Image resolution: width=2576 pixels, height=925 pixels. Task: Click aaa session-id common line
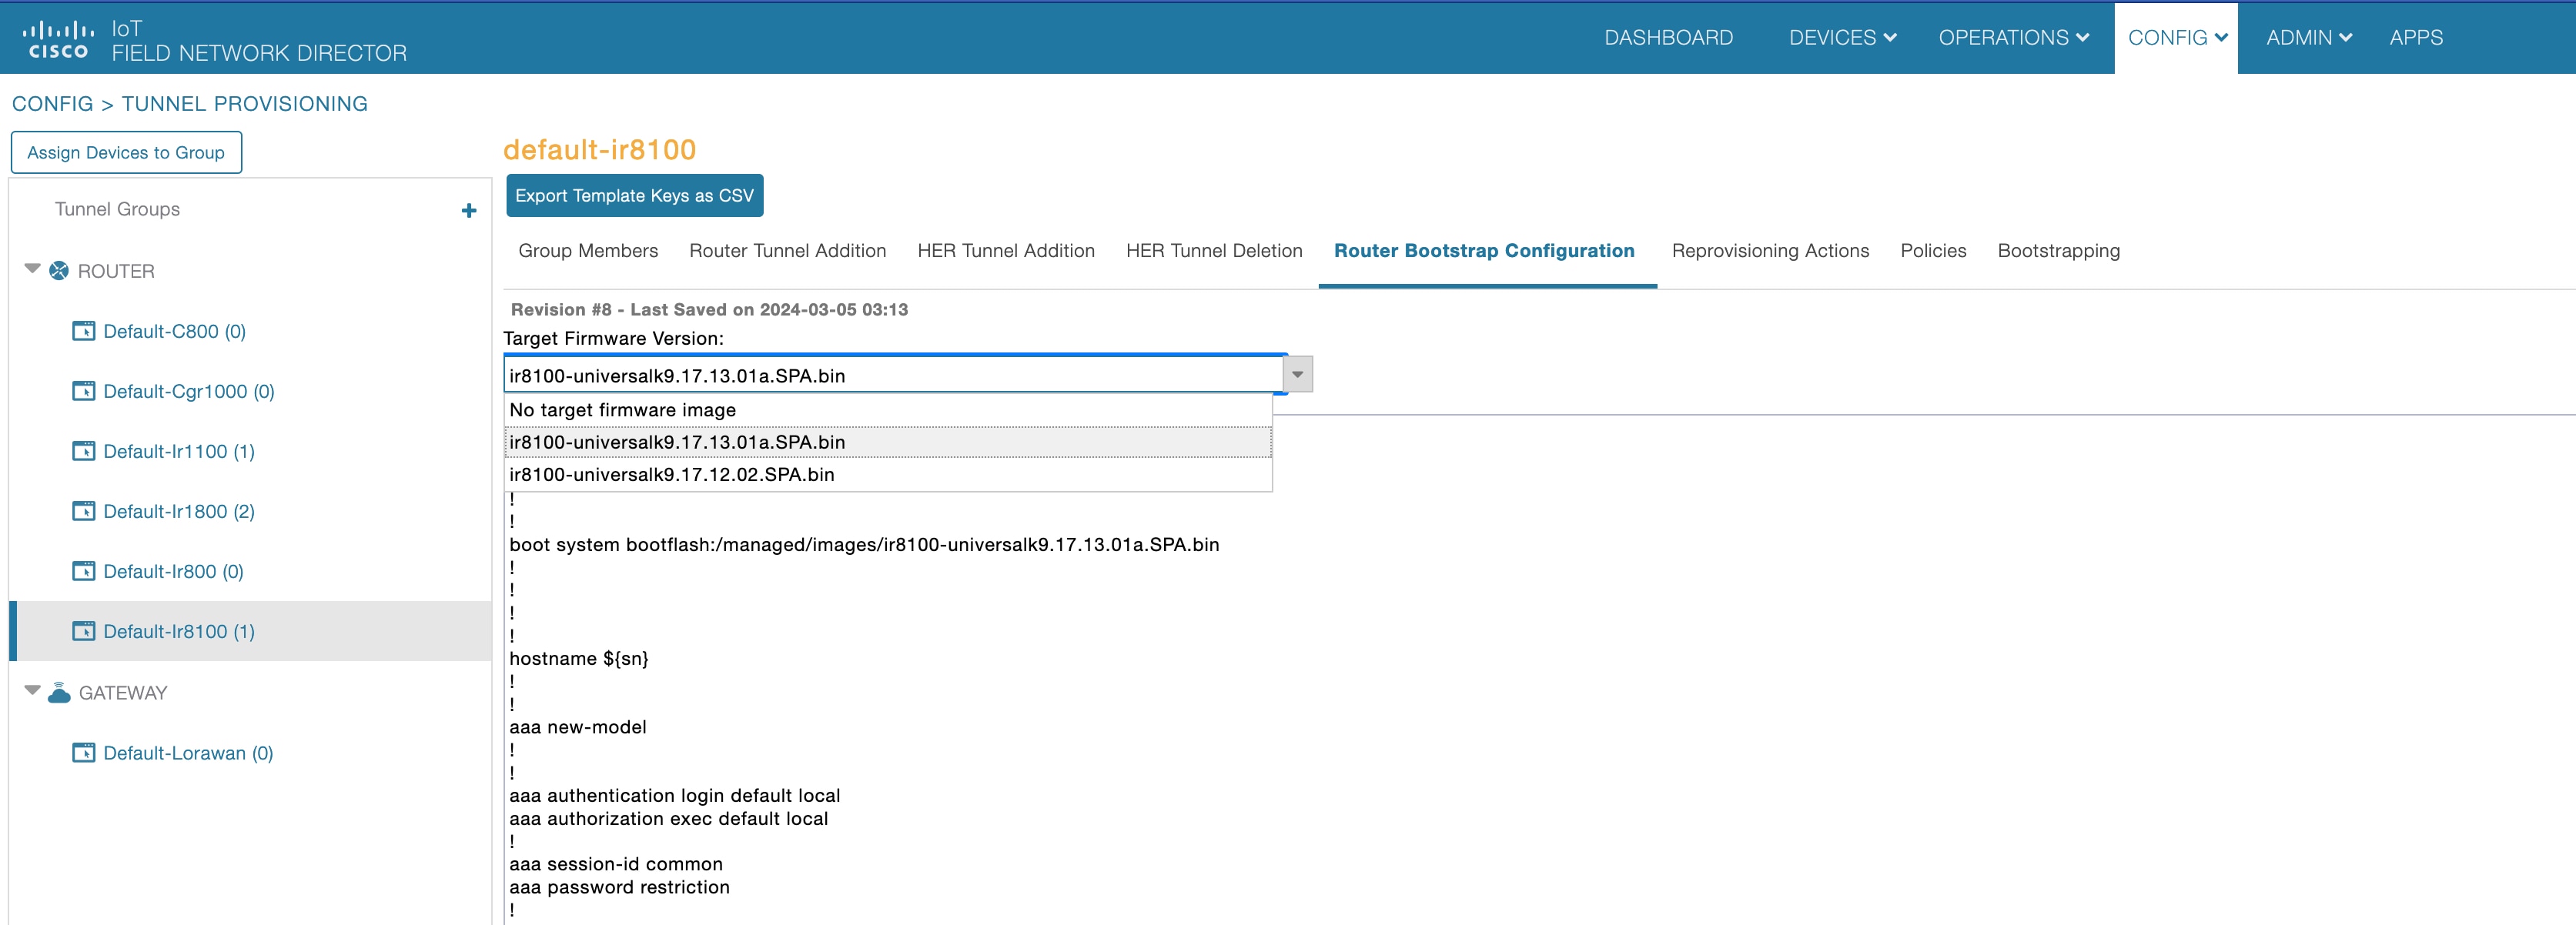(616, 864)
